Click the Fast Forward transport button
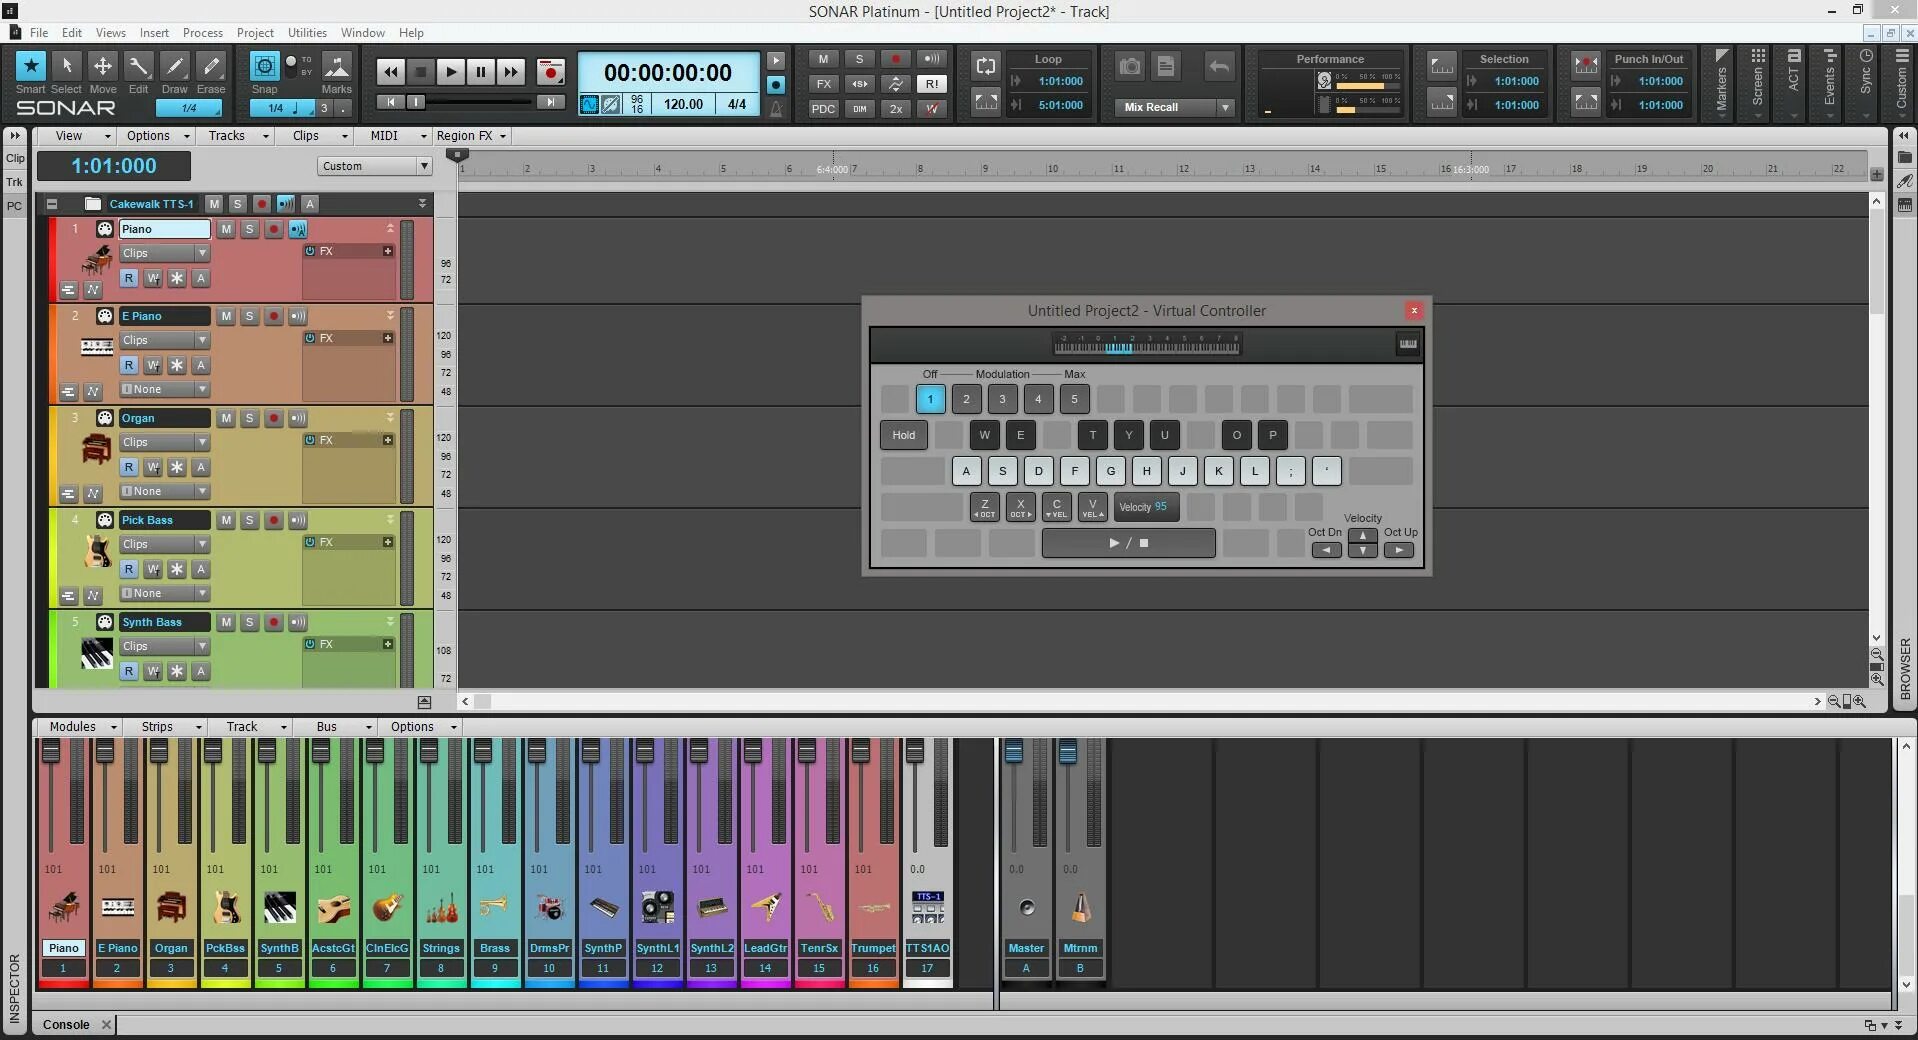The height and width of the screenshot is (1040, 1918). (511, 72)
